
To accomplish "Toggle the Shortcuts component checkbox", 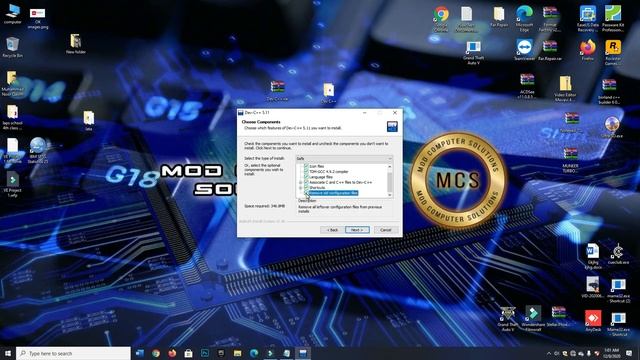I will tap(306, 187).
